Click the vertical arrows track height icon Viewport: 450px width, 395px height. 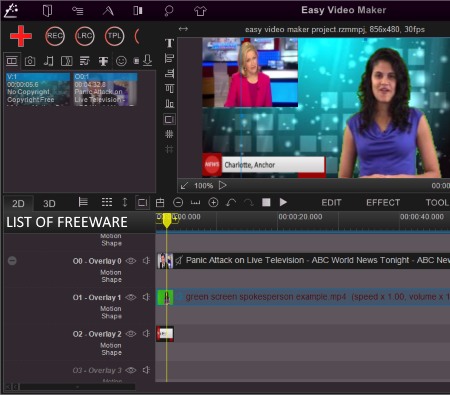tap(125, 202)
